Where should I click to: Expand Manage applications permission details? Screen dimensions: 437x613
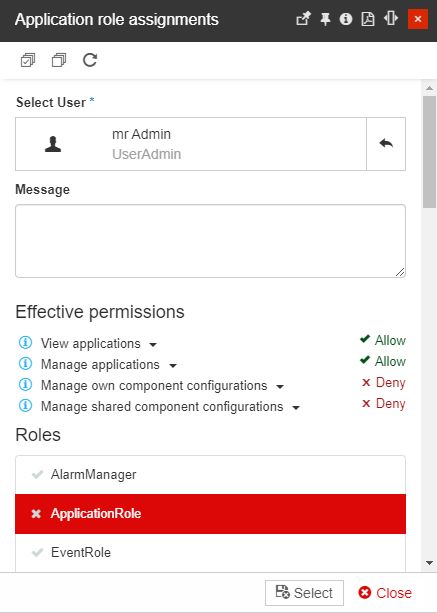(173, 366)
